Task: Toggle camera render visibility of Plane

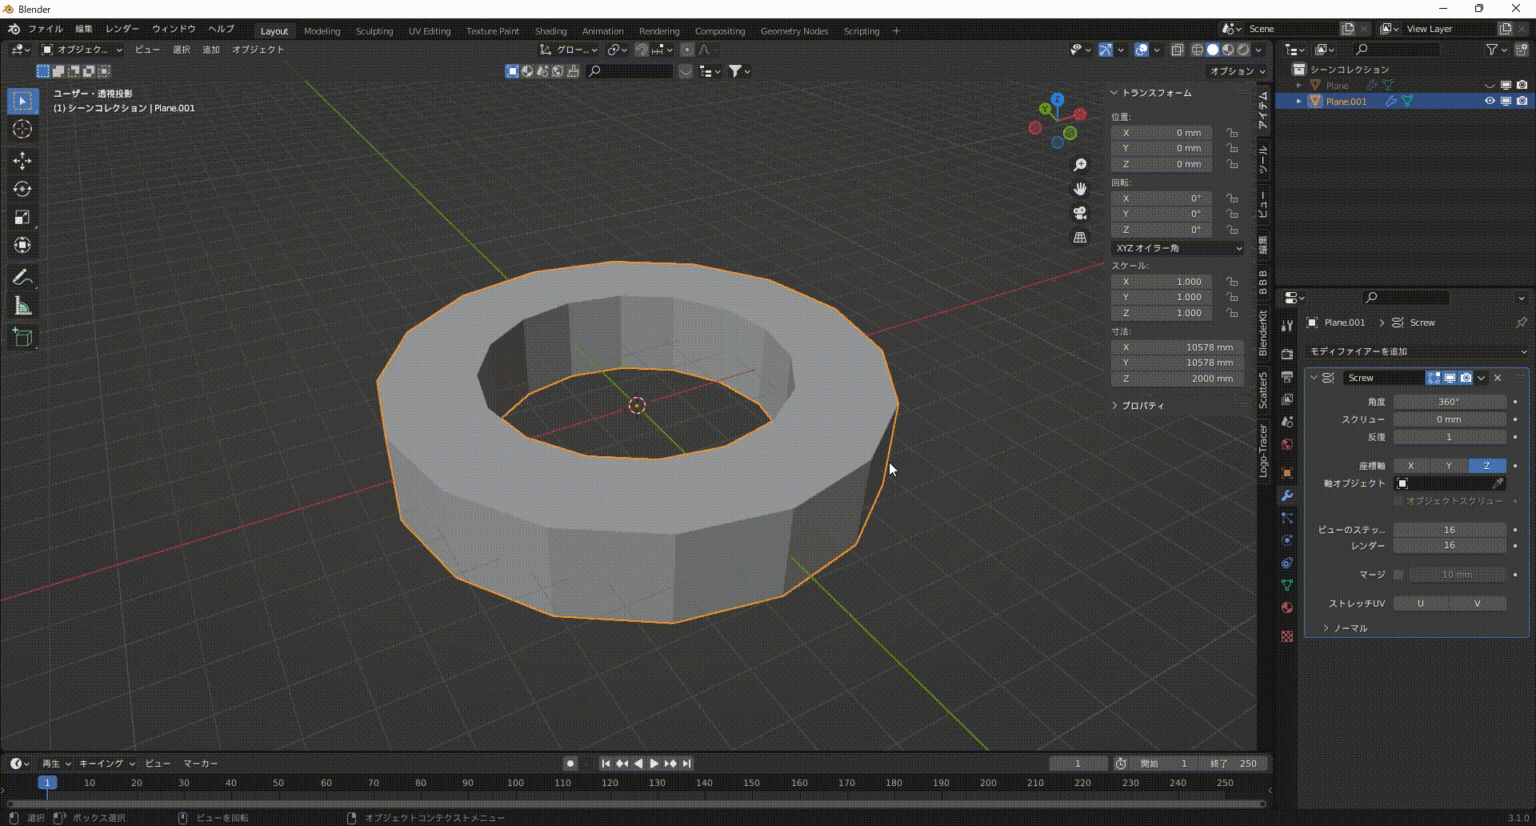Action: (1521, 85)
